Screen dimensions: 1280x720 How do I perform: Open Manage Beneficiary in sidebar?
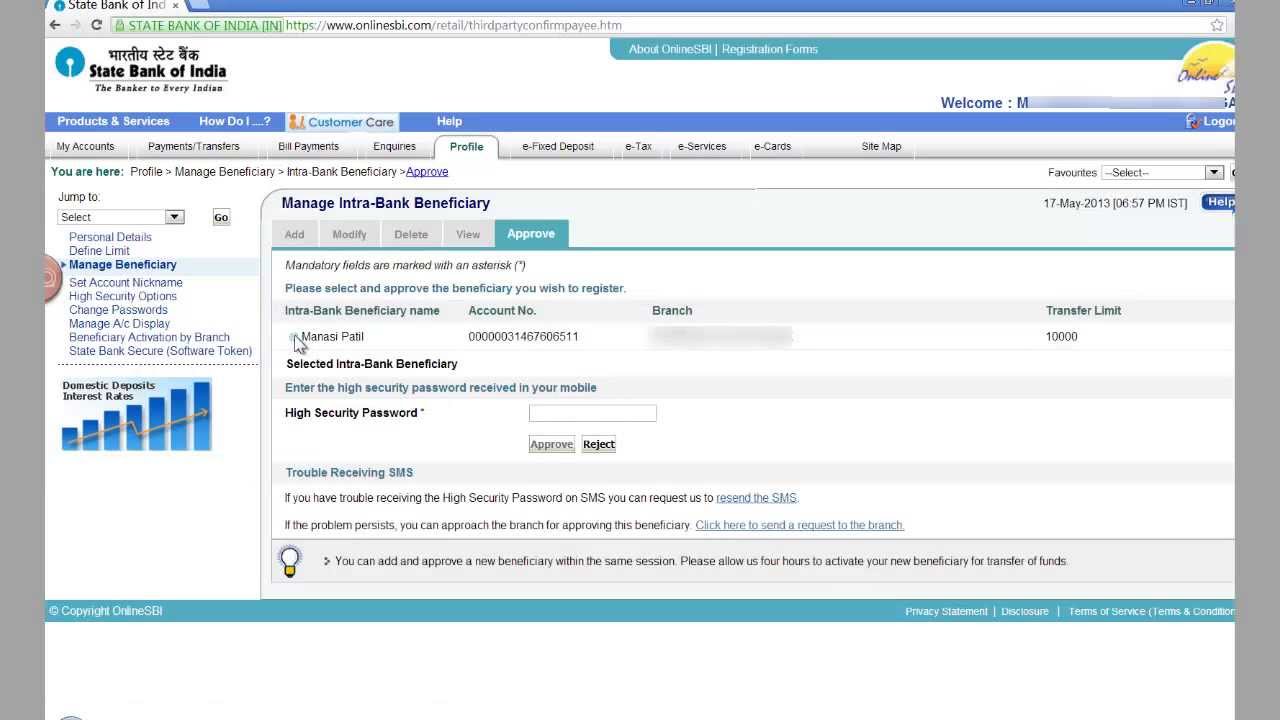click(122, 265)
